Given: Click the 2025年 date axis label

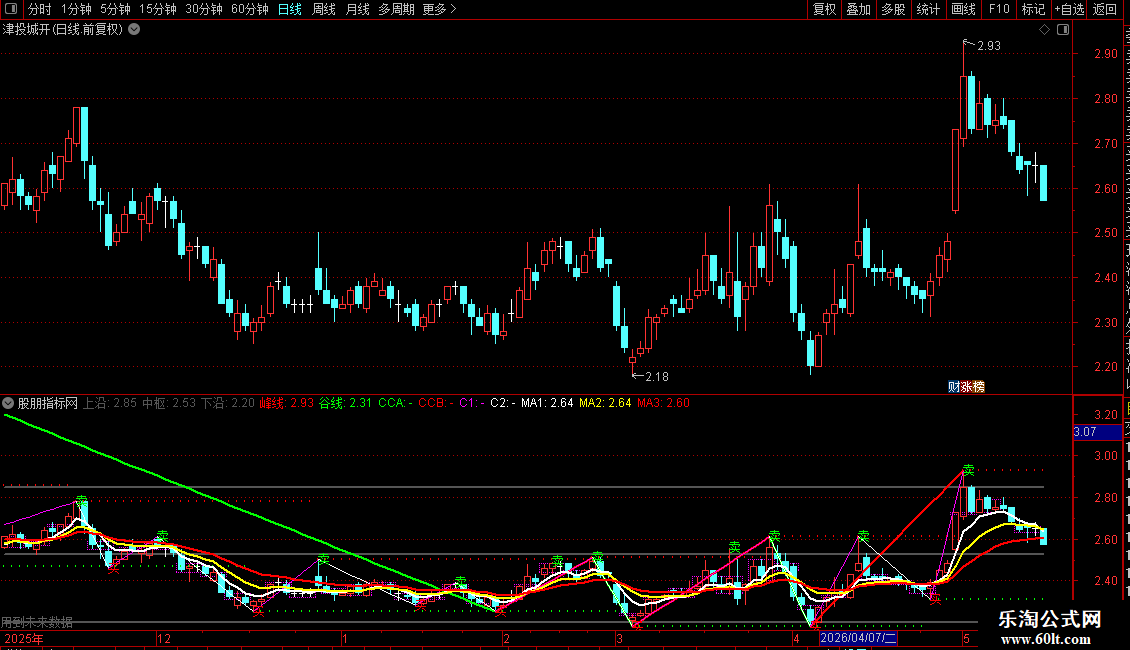Looking at the screenshot, I should (24, 638).
